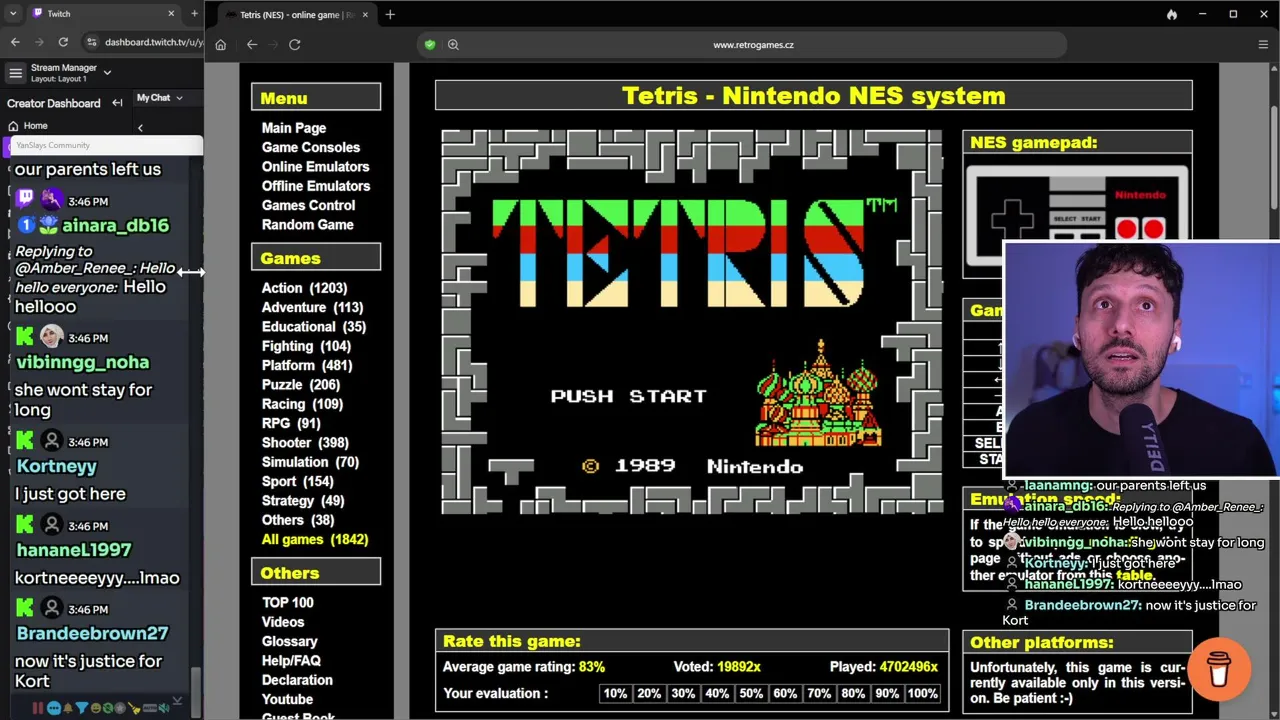
Task: Open the Help/FAQ link
Action: point(291,661)
